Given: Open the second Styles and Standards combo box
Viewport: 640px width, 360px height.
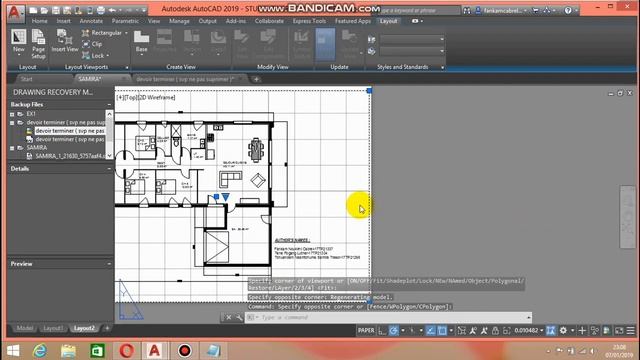Looking at the screenshot, I should coord(412,51).
